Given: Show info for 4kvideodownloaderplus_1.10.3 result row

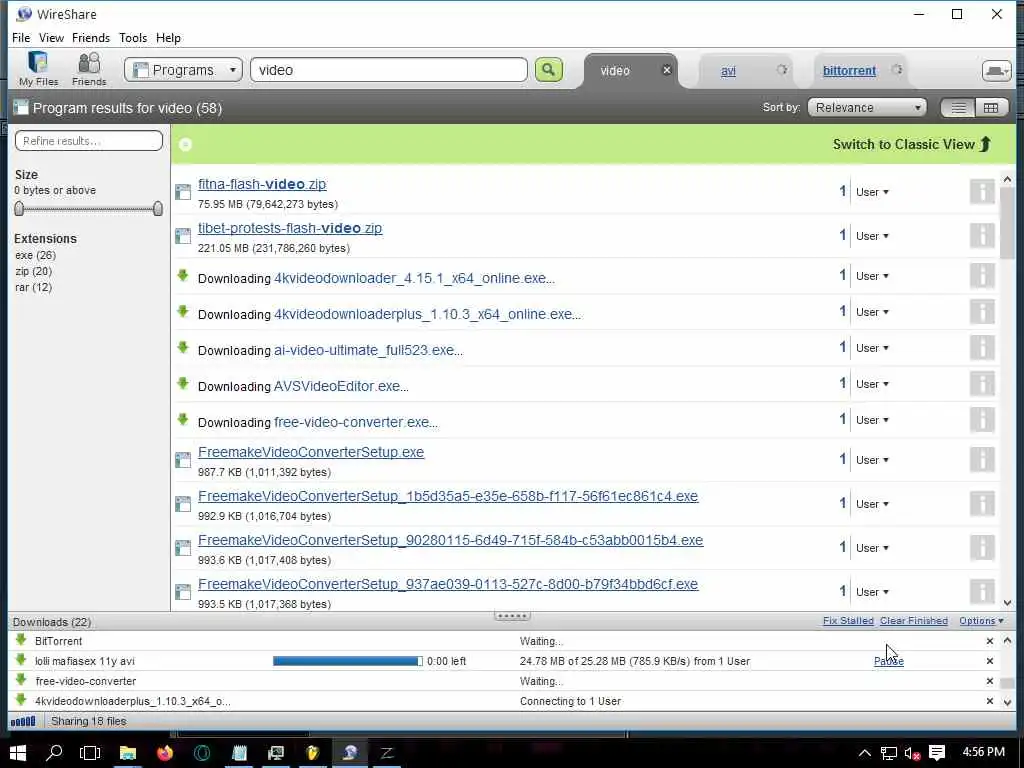Looking at the screenshot, I should coord(982,312).
